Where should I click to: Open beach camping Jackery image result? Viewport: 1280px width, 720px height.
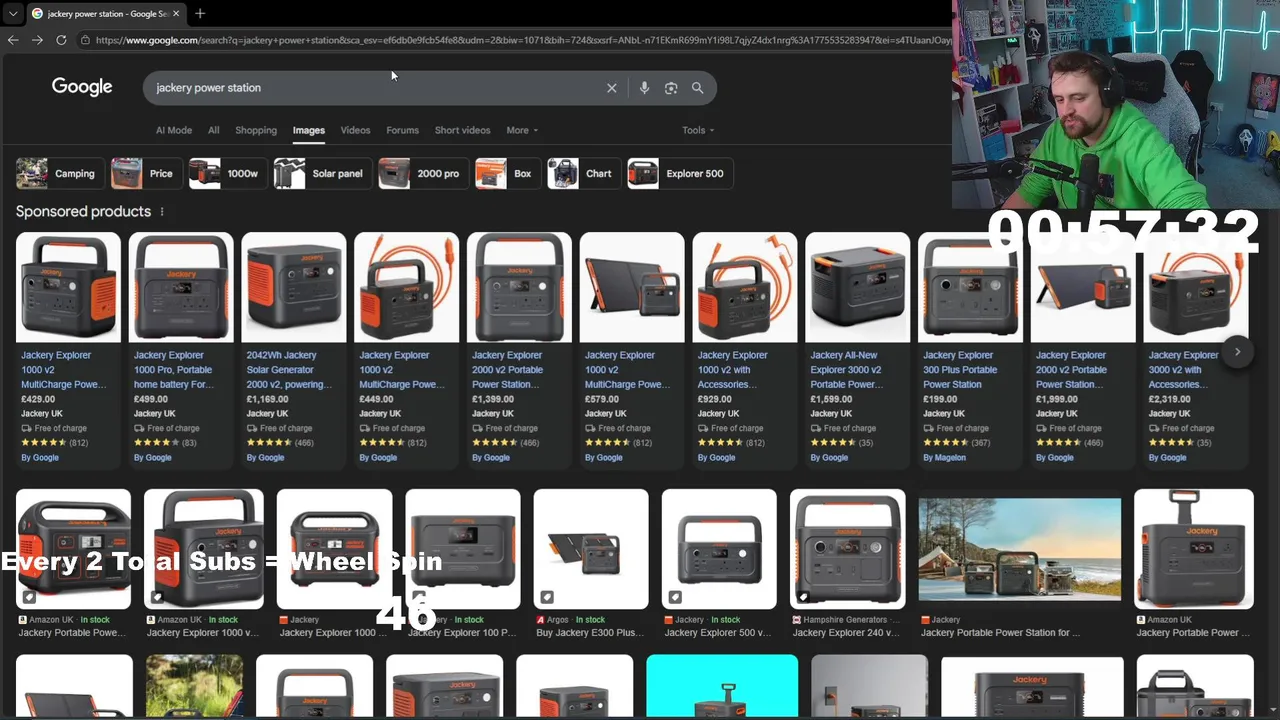(1020, 549)
